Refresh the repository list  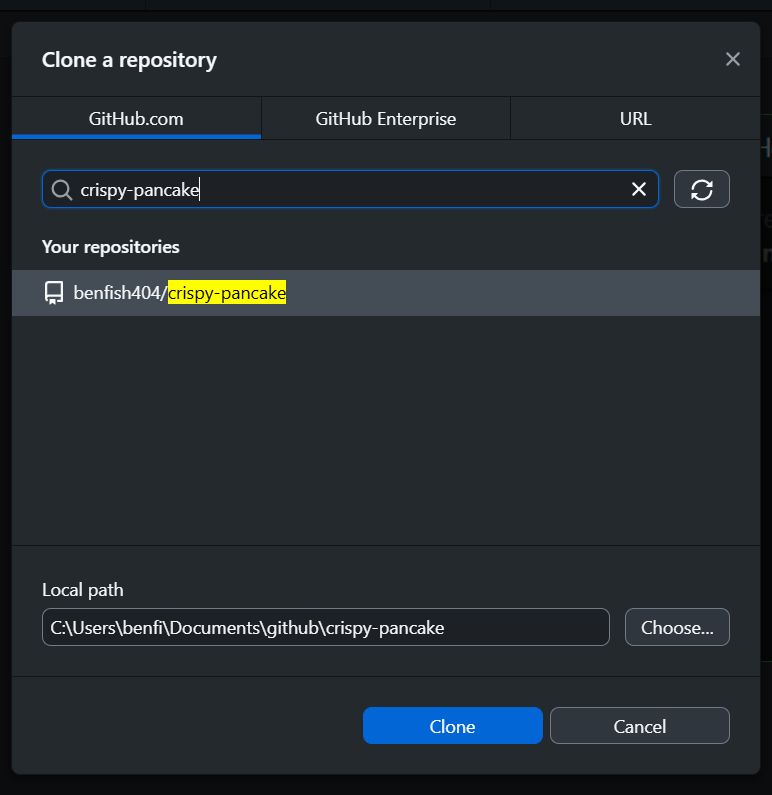point(702,189)
